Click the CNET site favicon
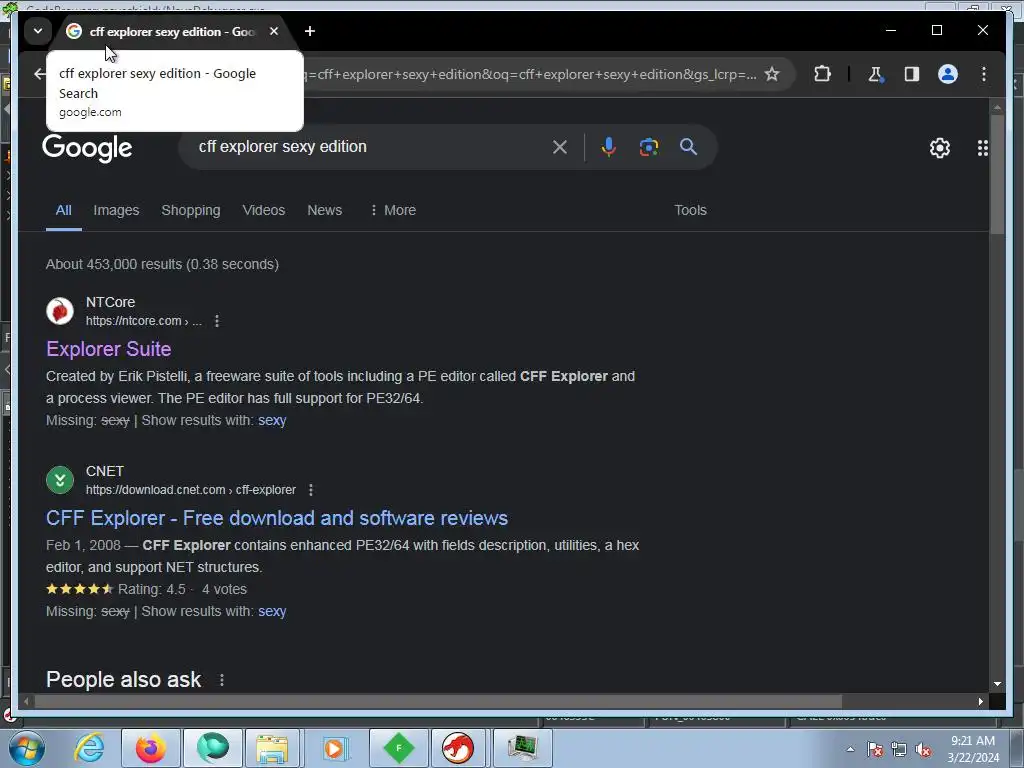This screenshot has height=768, width=1024. pyautogui.click(x=60, y=480)
